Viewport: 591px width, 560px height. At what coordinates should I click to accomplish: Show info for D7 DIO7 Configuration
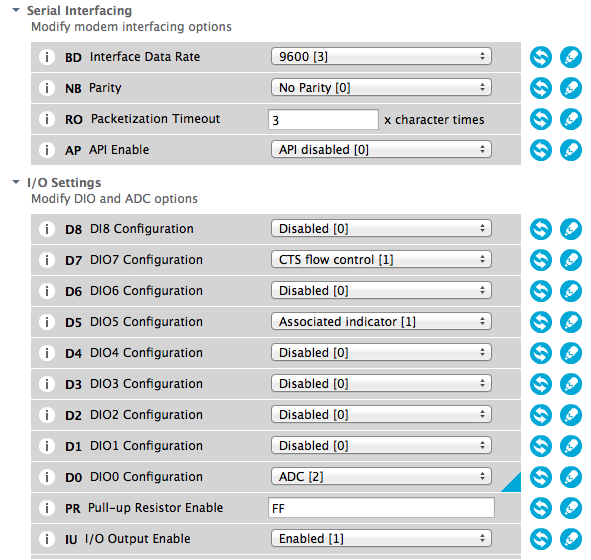[47, 260]
